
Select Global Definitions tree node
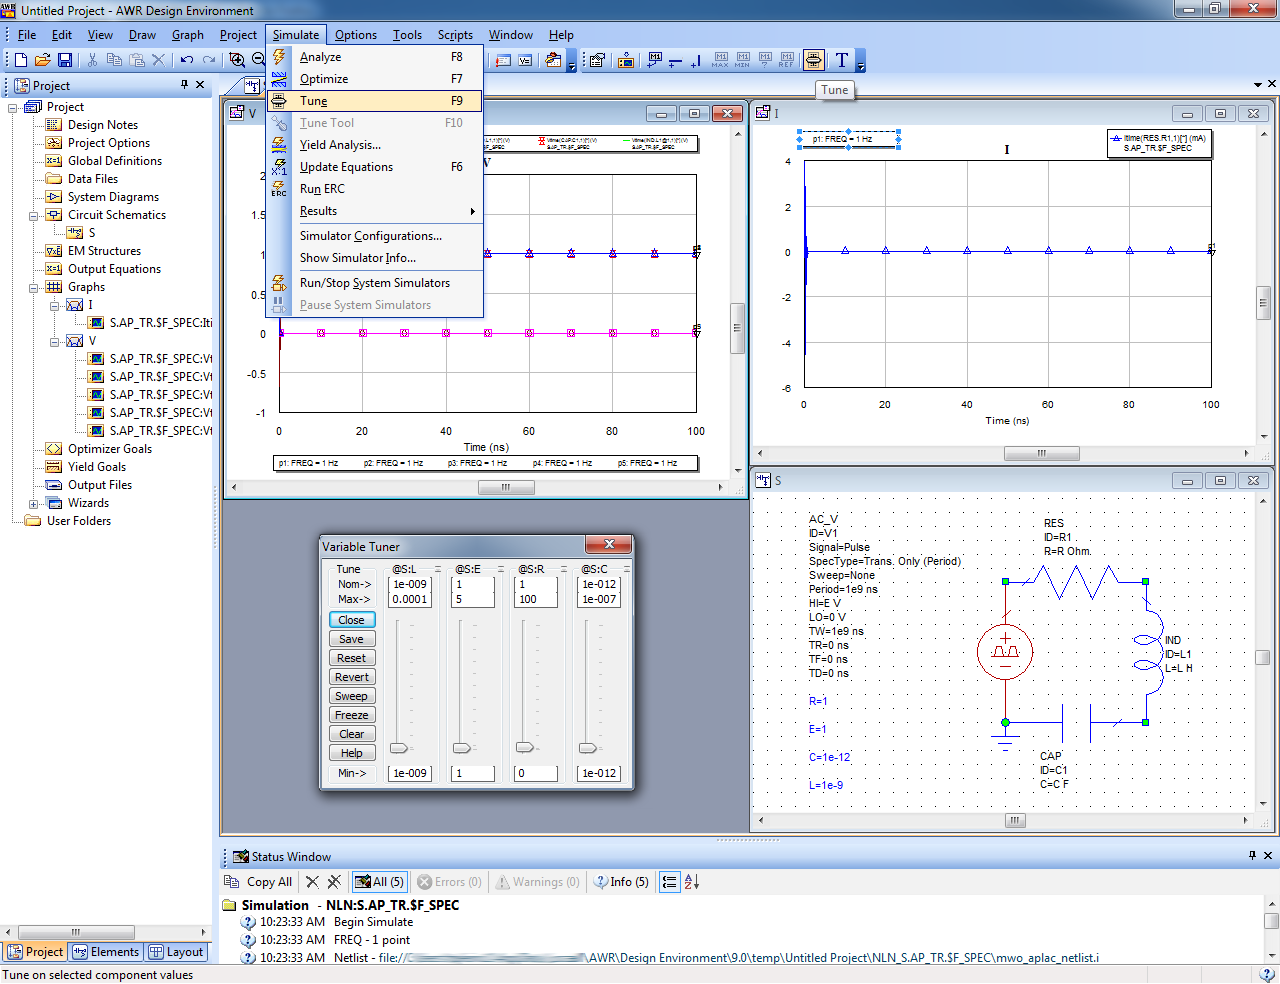coord(114,161)
